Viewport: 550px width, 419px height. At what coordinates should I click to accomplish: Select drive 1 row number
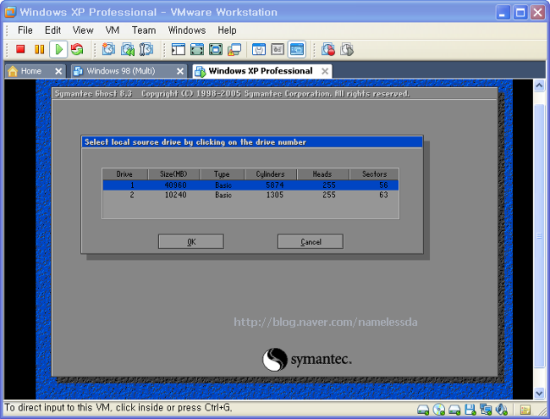pos(132,185)
